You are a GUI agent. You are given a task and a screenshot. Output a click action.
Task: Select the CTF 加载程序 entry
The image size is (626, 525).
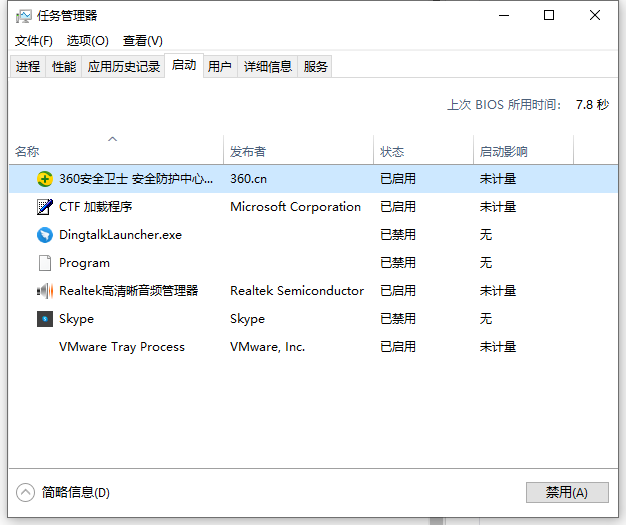pos(96,207)
